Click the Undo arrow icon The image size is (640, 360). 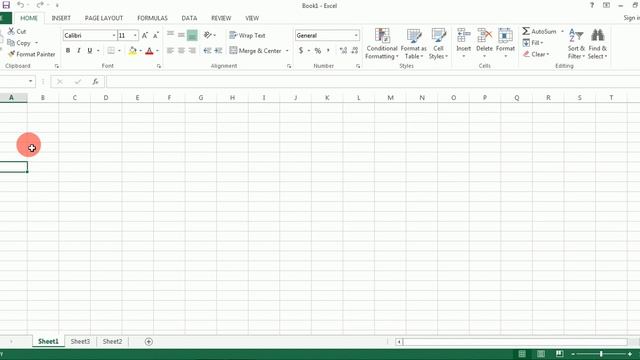20,5
